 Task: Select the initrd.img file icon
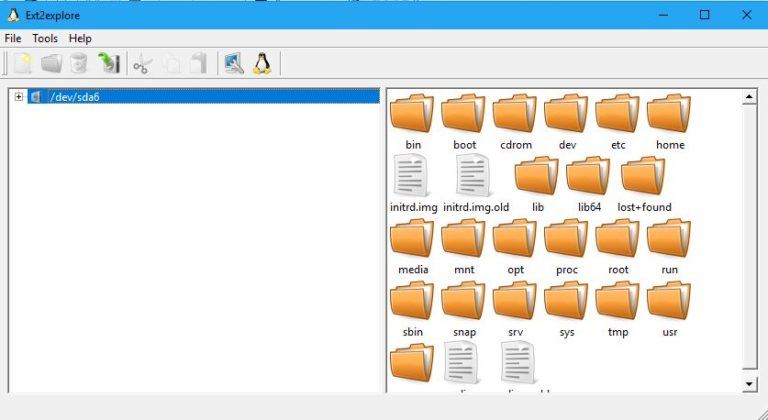click(x=411, y=175)
